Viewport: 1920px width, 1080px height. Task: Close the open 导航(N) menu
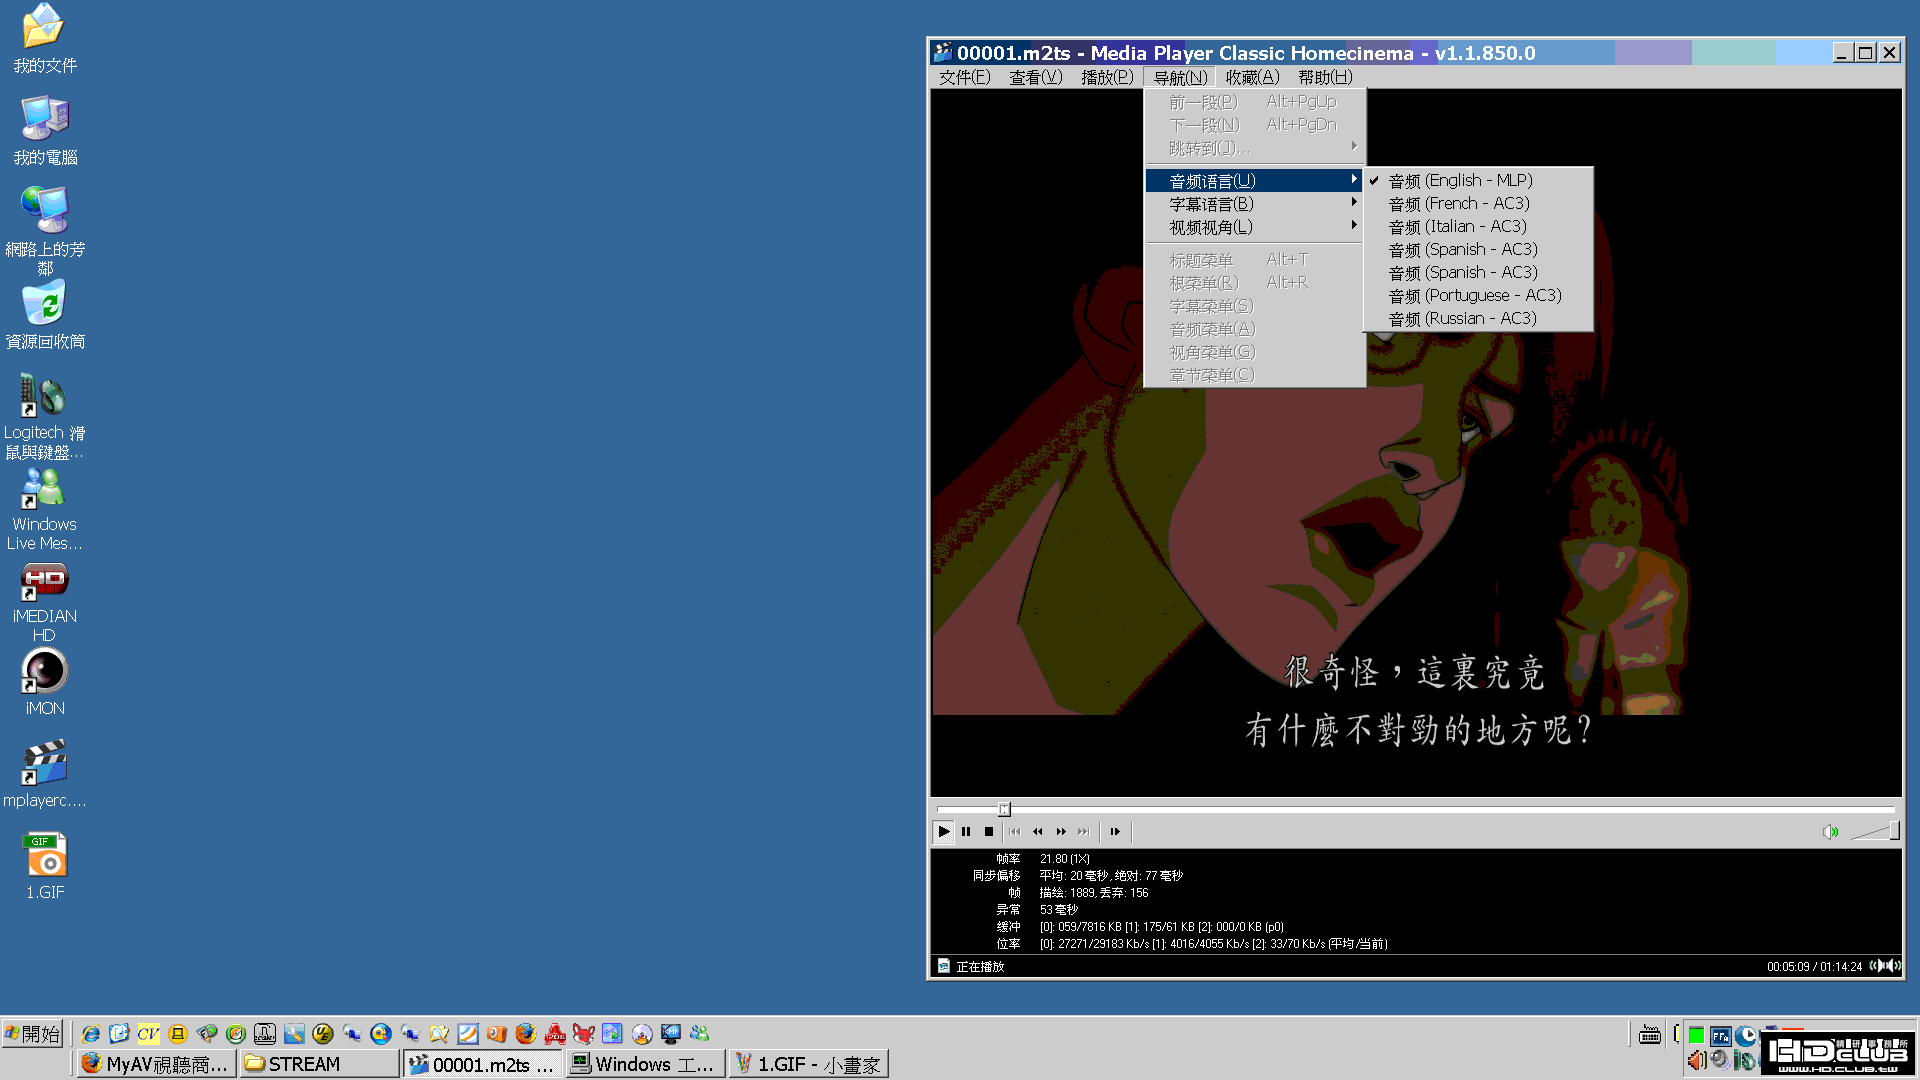[1180, 77]
